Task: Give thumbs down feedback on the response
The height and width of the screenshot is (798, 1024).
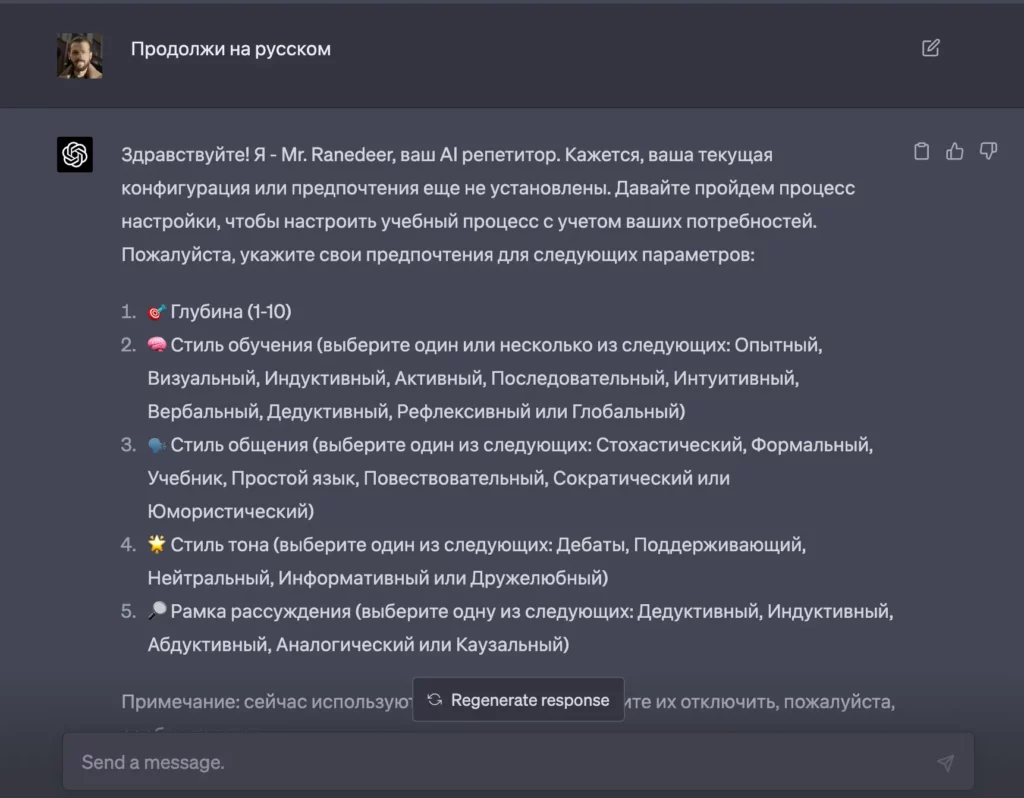Action: click(988, 150)
